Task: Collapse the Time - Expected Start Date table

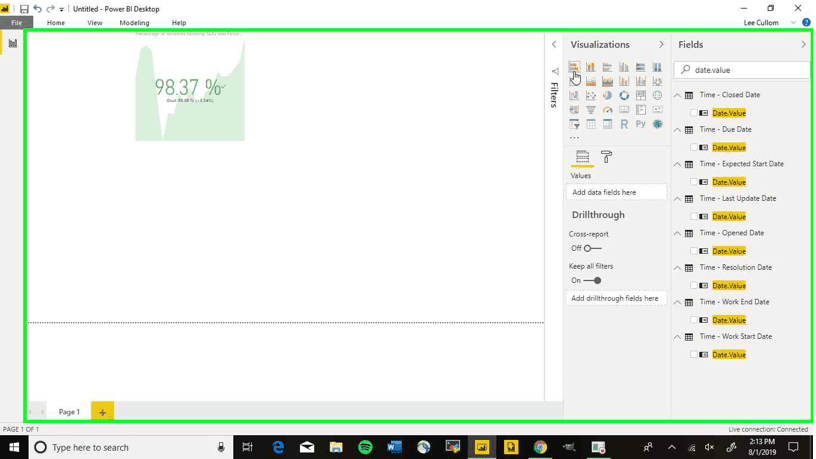Action: [677, 164]
